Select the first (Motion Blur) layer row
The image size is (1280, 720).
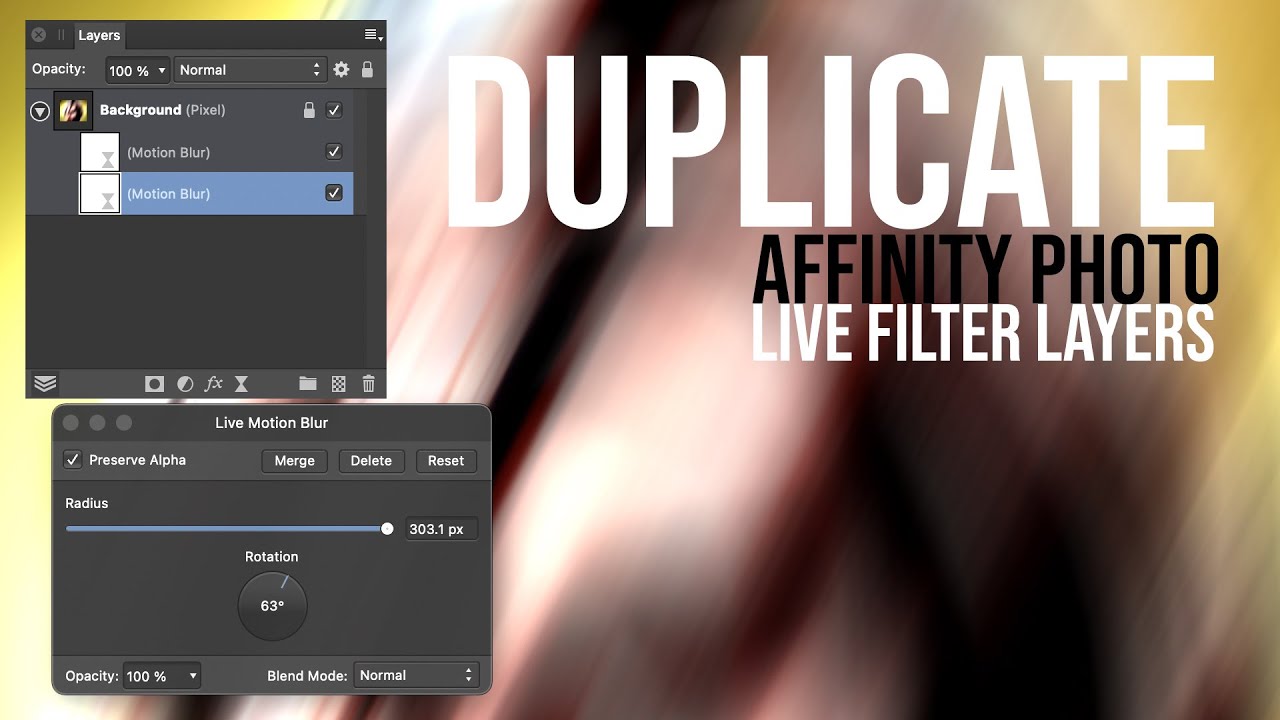click(190, 152)
